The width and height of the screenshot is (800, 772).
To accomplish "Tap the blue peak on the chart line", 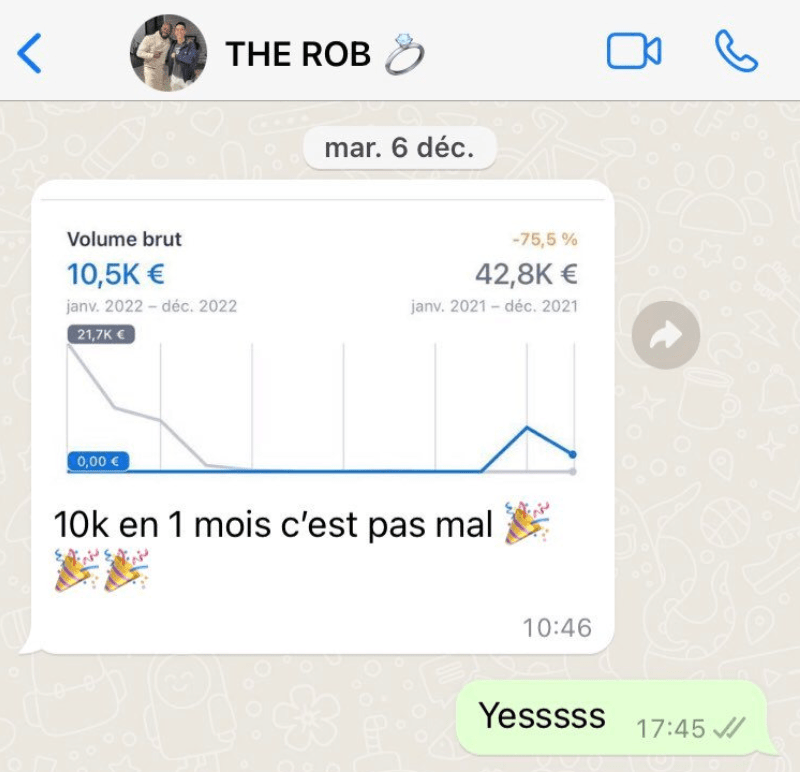I will click(527, 427).
